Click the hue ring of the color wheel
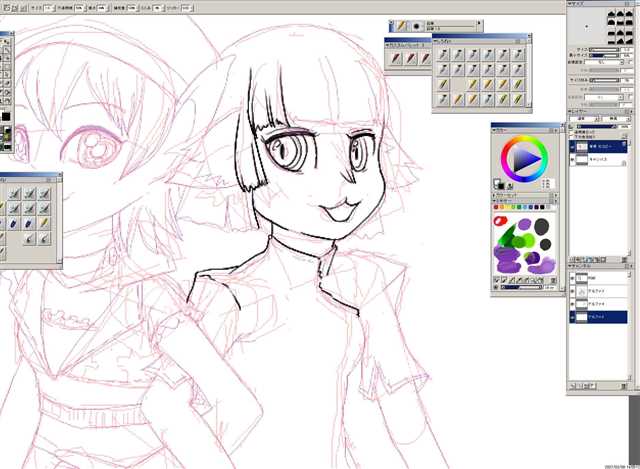This screenshot has height=469, width=640. click(524, 139)
